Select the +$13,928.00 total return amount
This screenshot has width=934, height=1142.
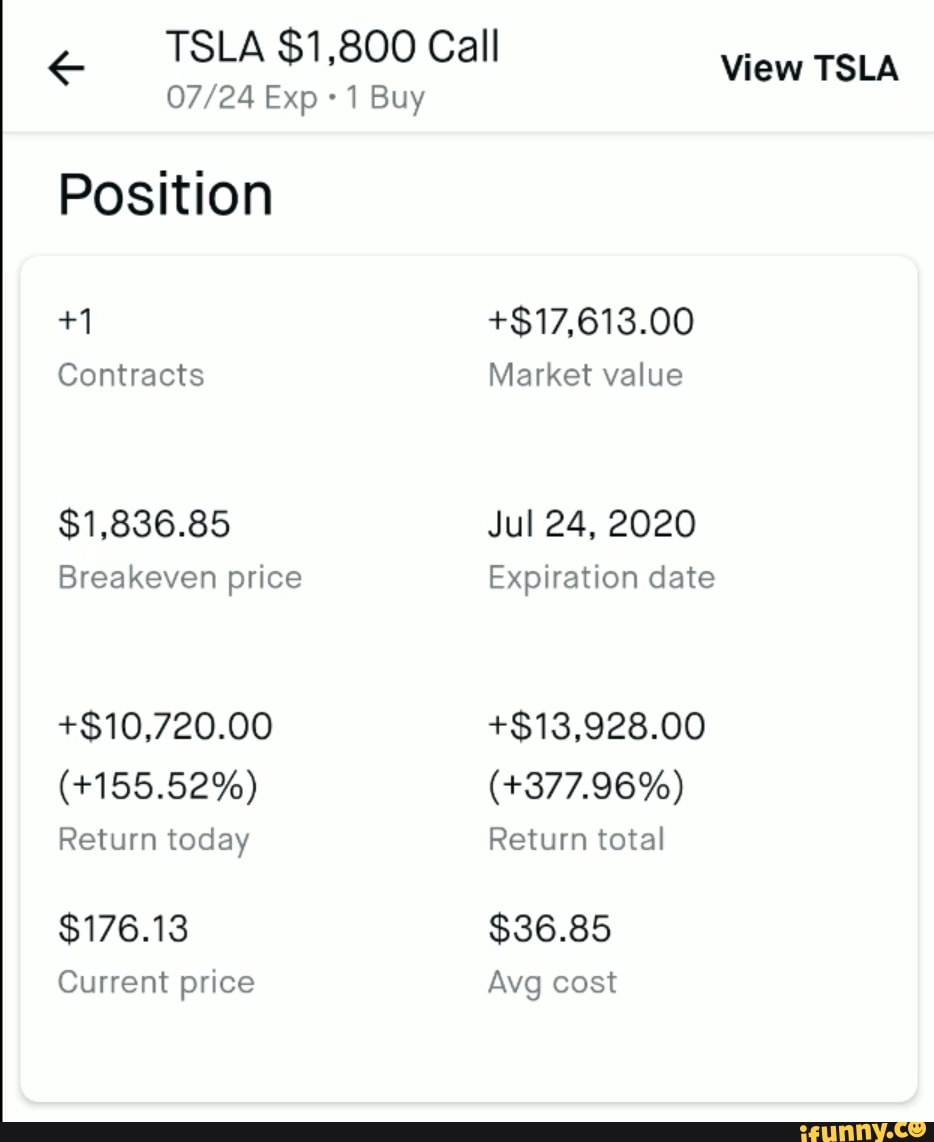pos(597,726)
